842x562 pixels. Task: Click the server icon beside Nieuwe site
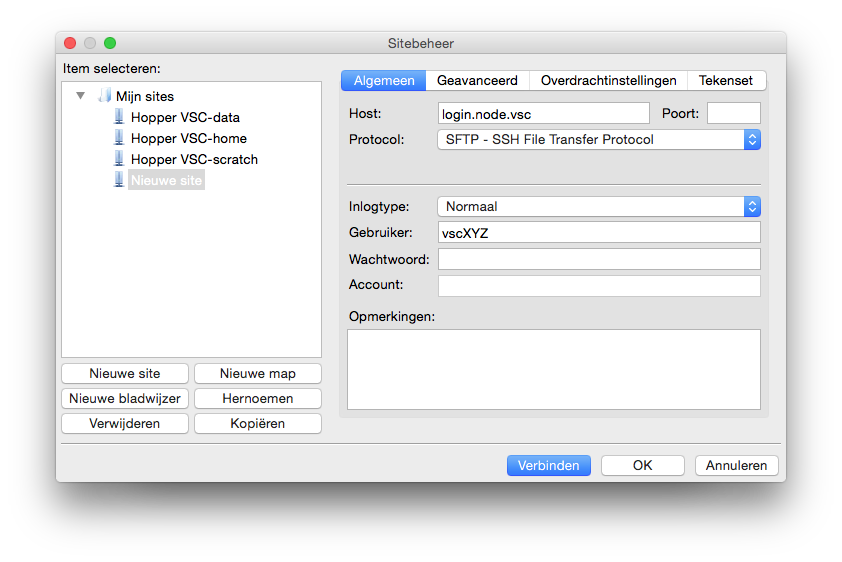coord(119,180)
